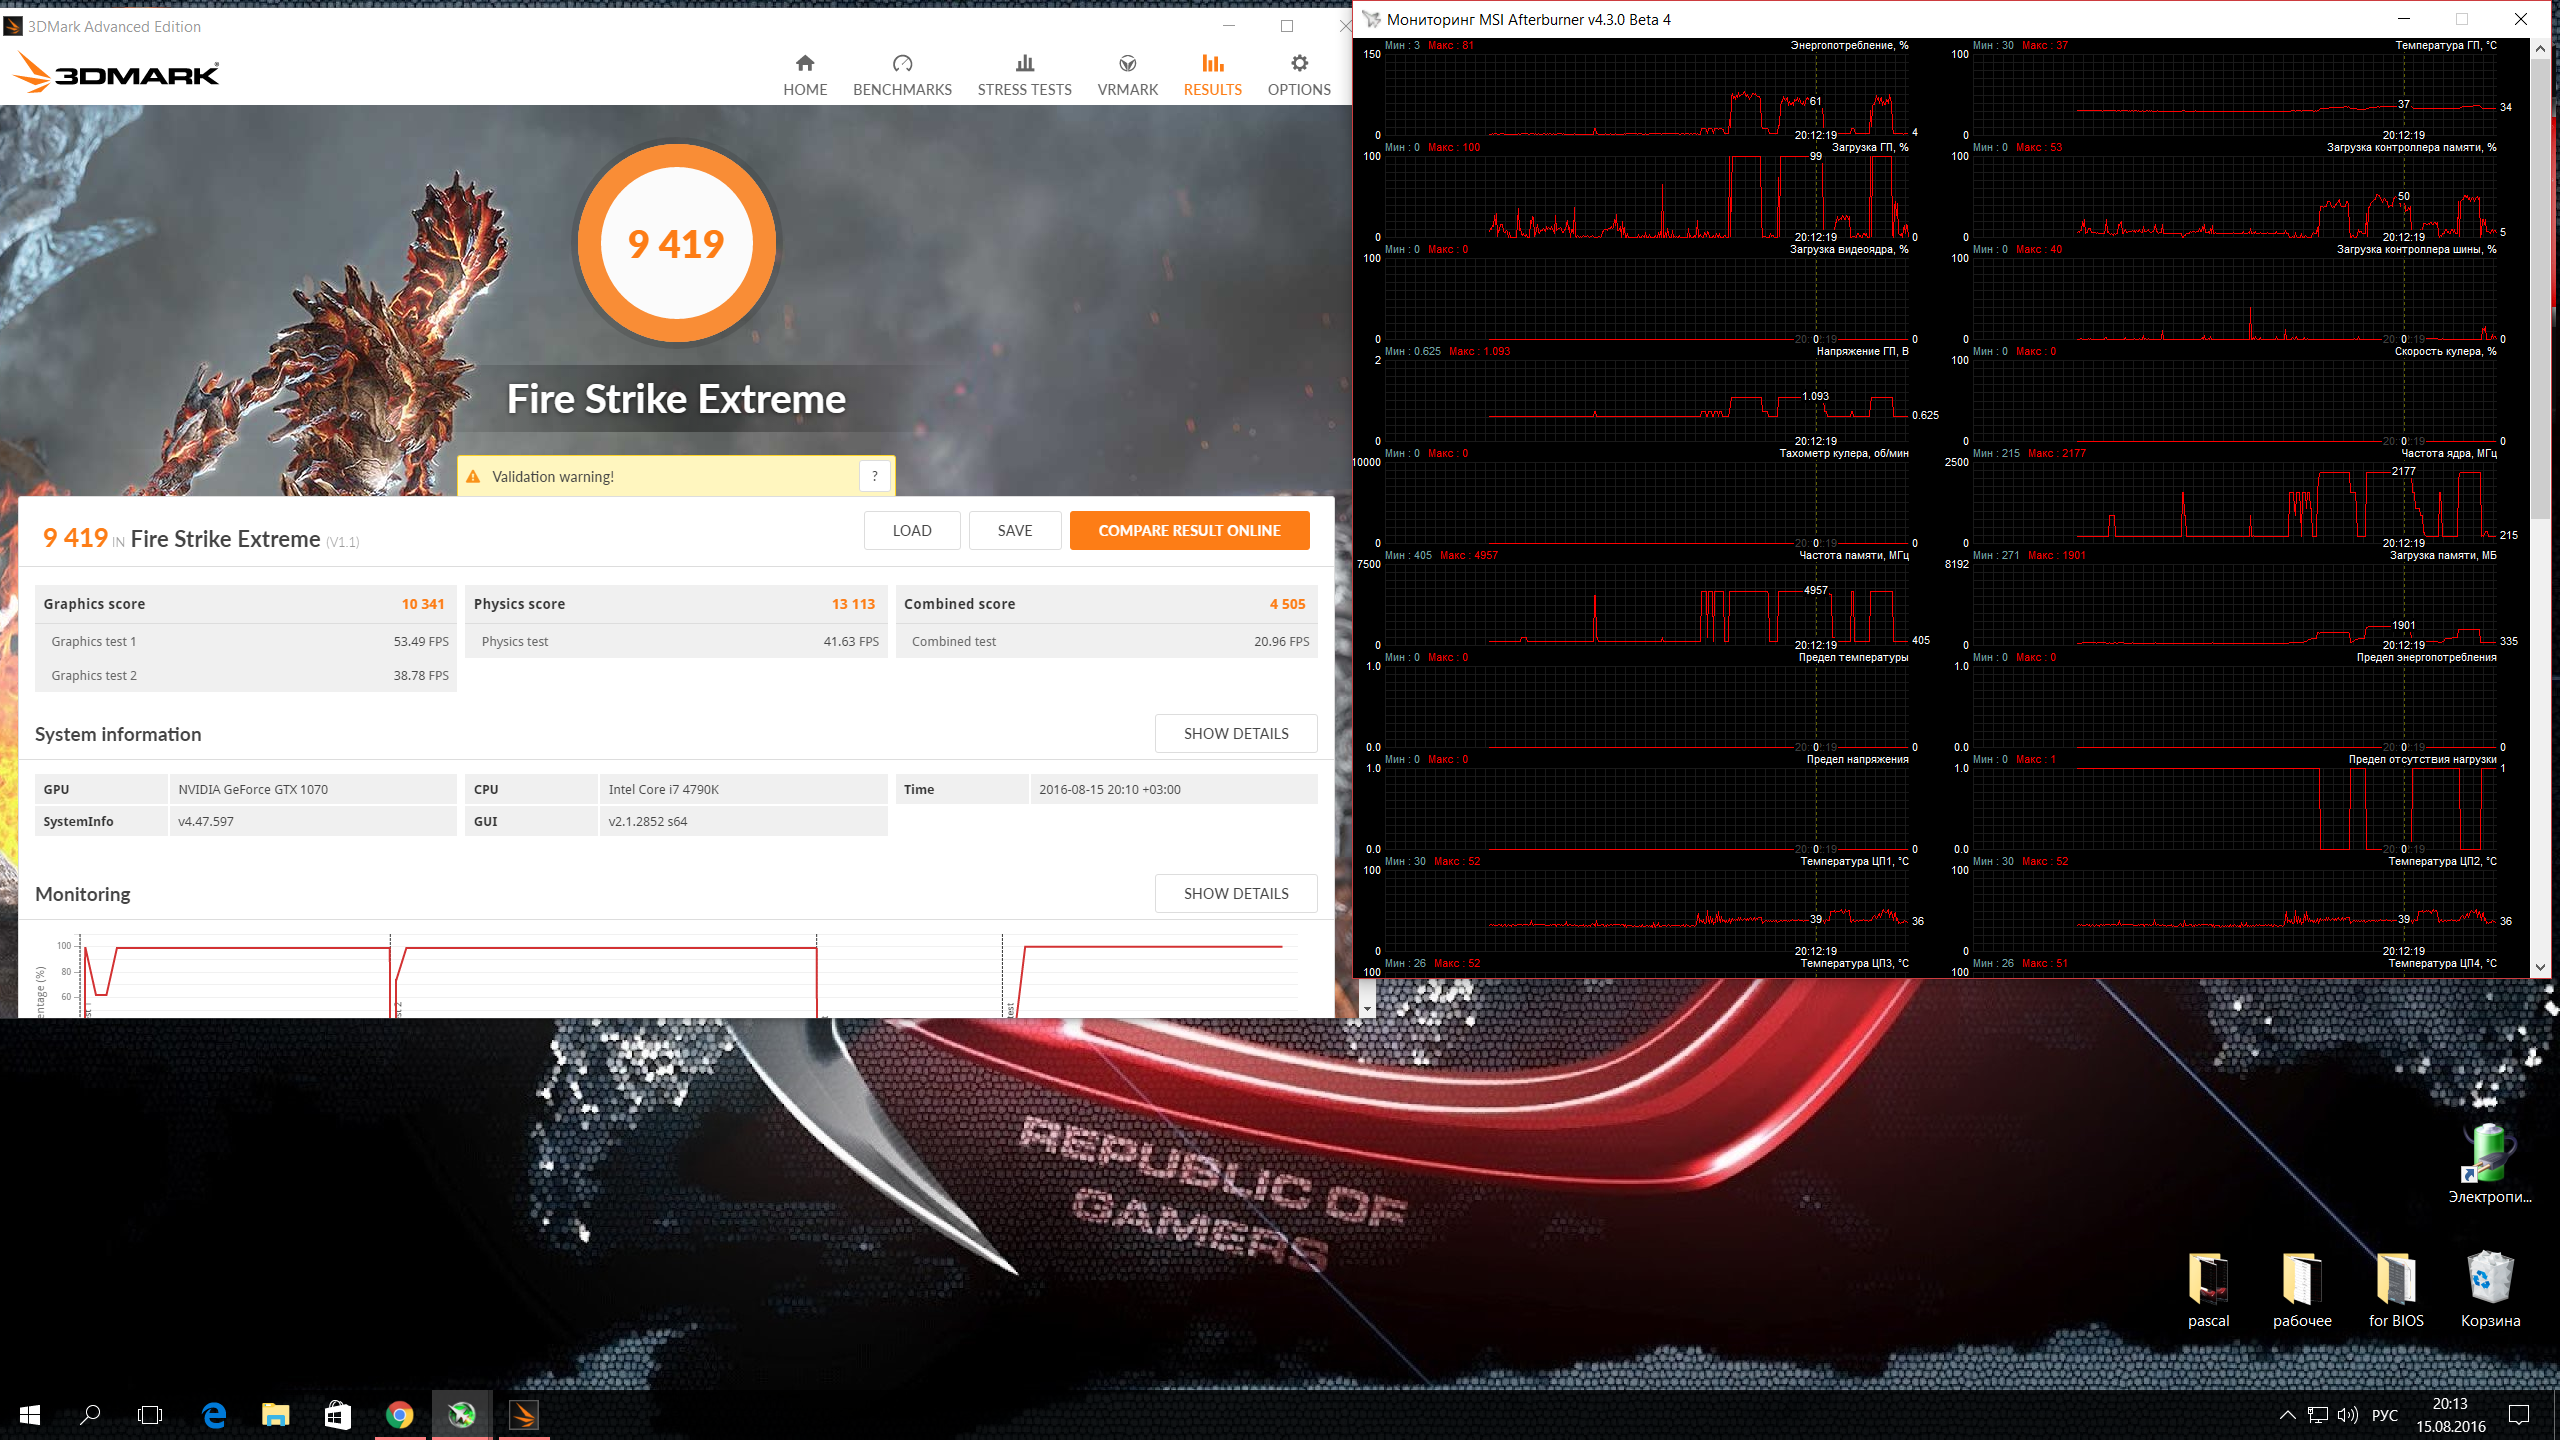Click the SAVE result button
Image resolution: width=2560 pixels, height=1440 pixels.
[x=1014, y=531]
